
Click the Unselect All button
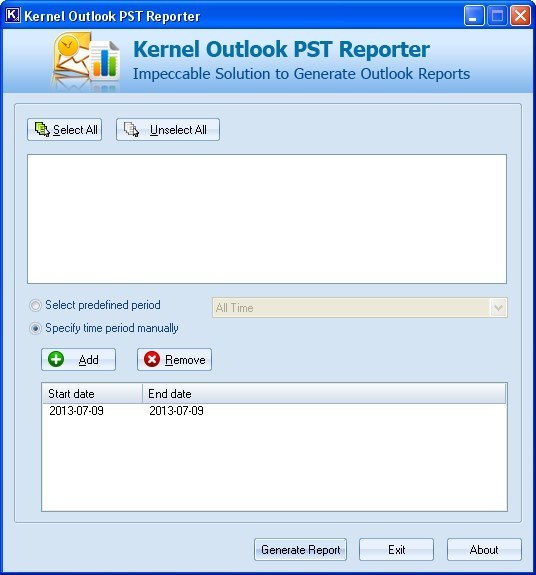coord(168,129)
